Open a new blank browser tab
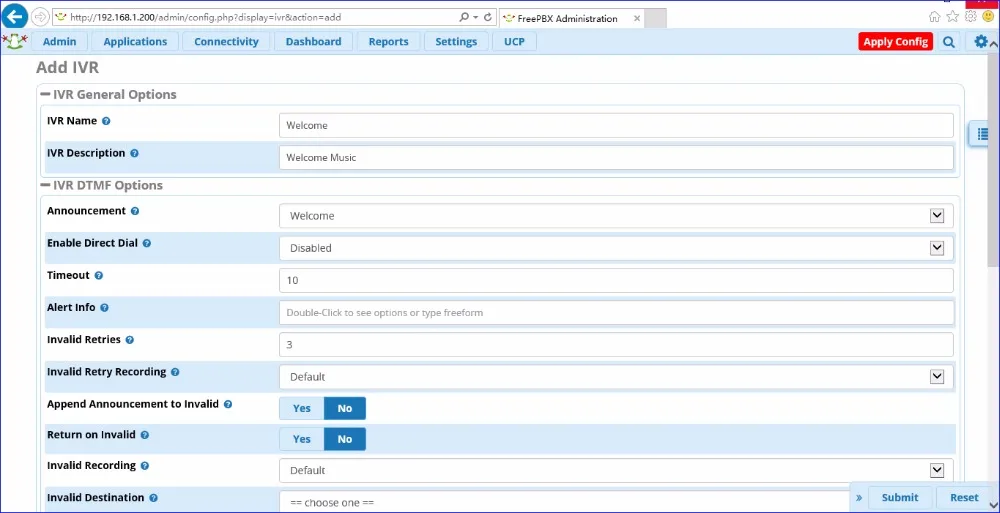1000x513 pixels. tap(656, 19)
